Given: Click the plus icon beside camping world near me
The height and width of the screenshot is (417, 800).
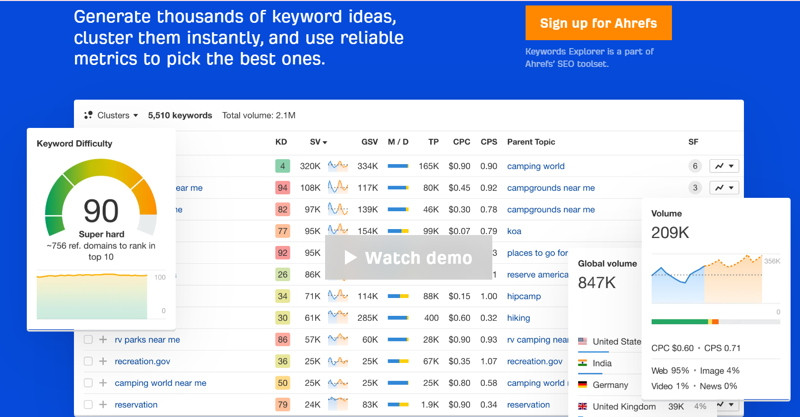Looking at the screenshot, I should 103,383.
